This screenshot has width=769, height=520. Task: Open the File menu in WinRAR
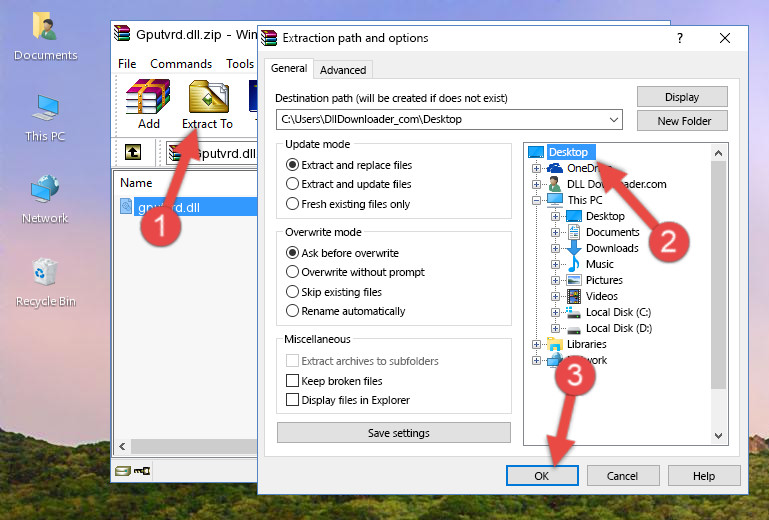(127, 64)
